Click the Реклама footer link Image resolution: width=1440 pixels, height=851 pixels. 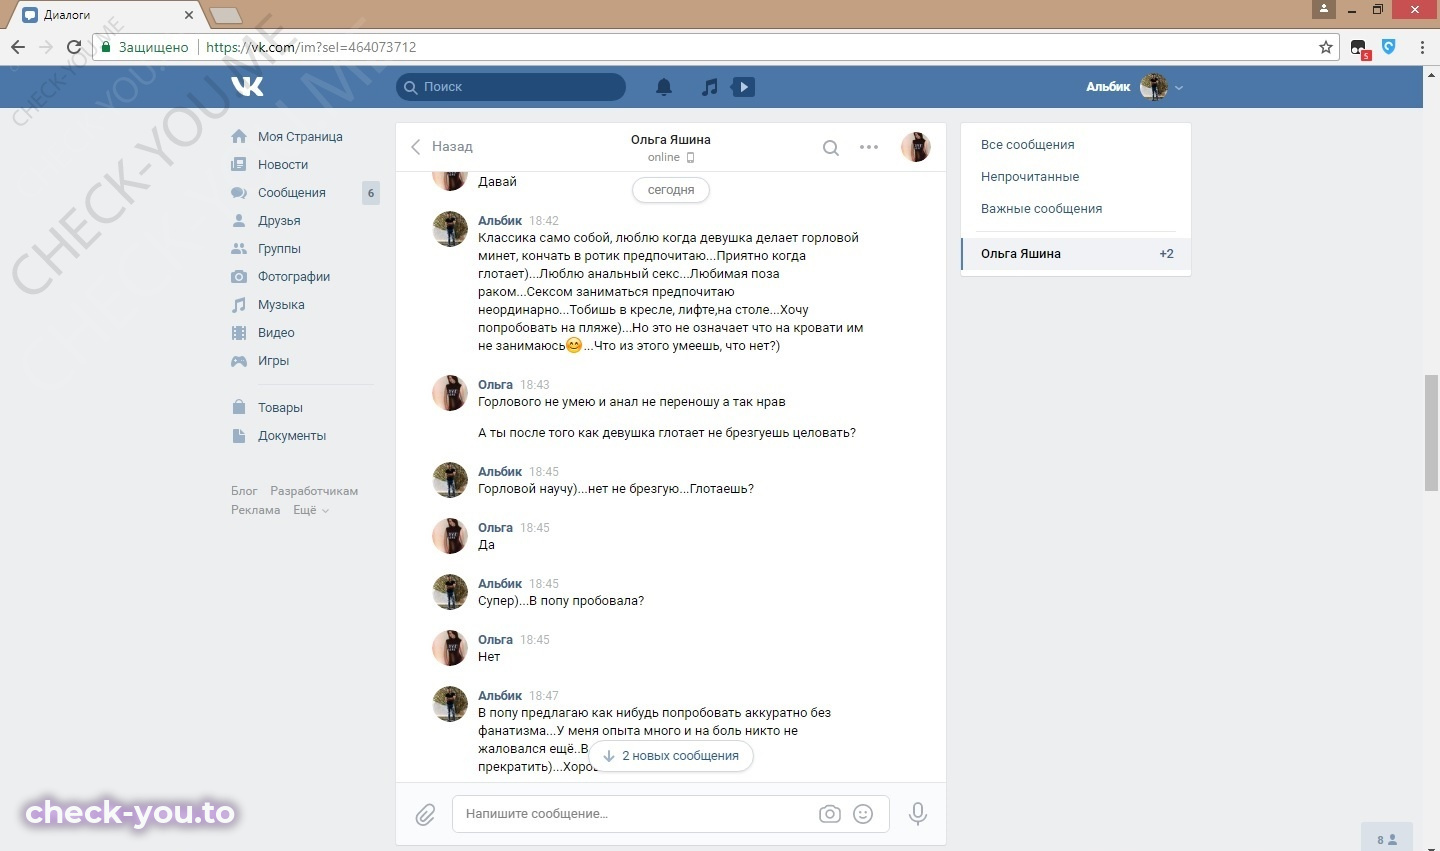coord(256,510)
